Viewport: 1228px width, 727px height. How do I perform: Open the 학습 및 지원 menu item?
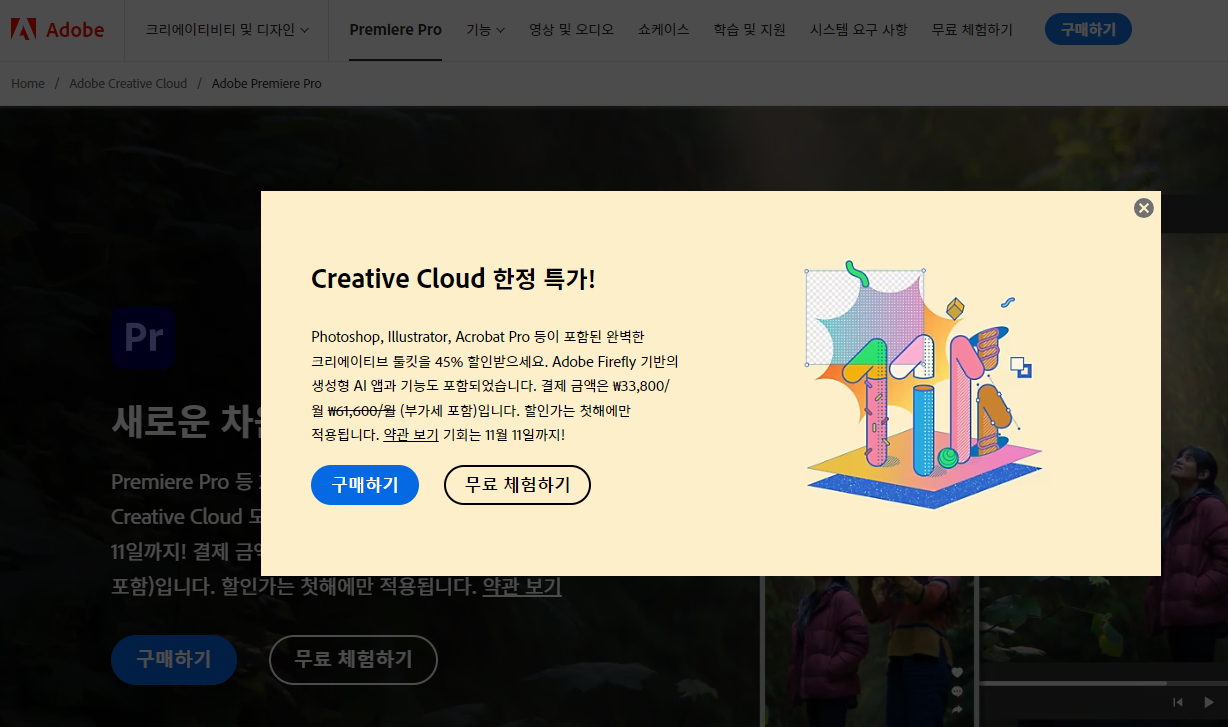point(749,30)
